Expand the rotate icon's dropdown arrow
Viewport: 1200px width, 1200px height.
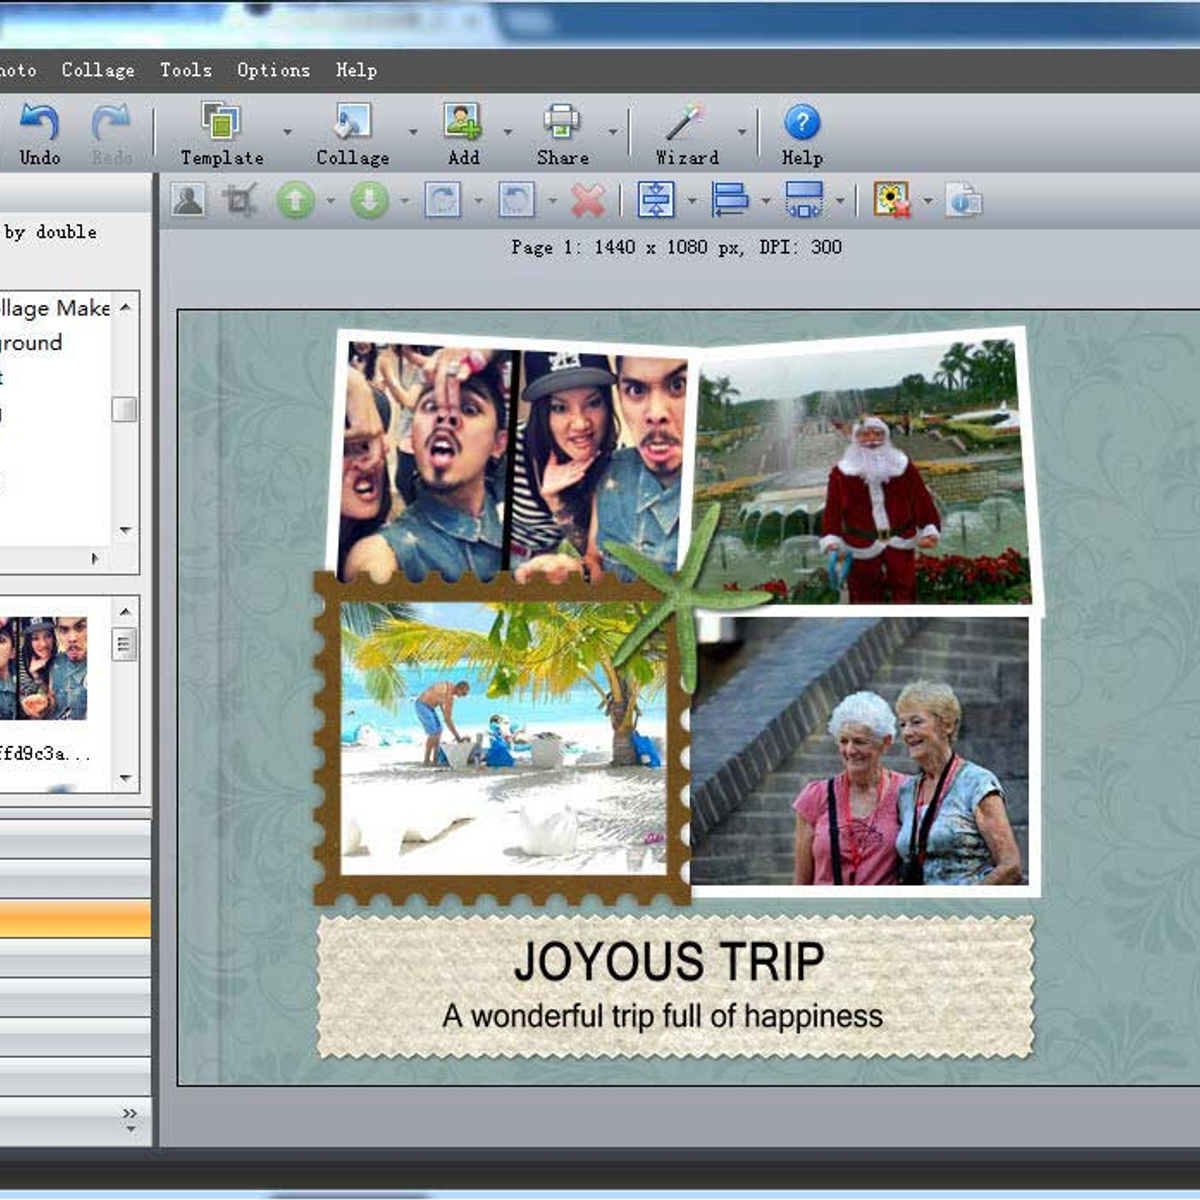point(478,199)
